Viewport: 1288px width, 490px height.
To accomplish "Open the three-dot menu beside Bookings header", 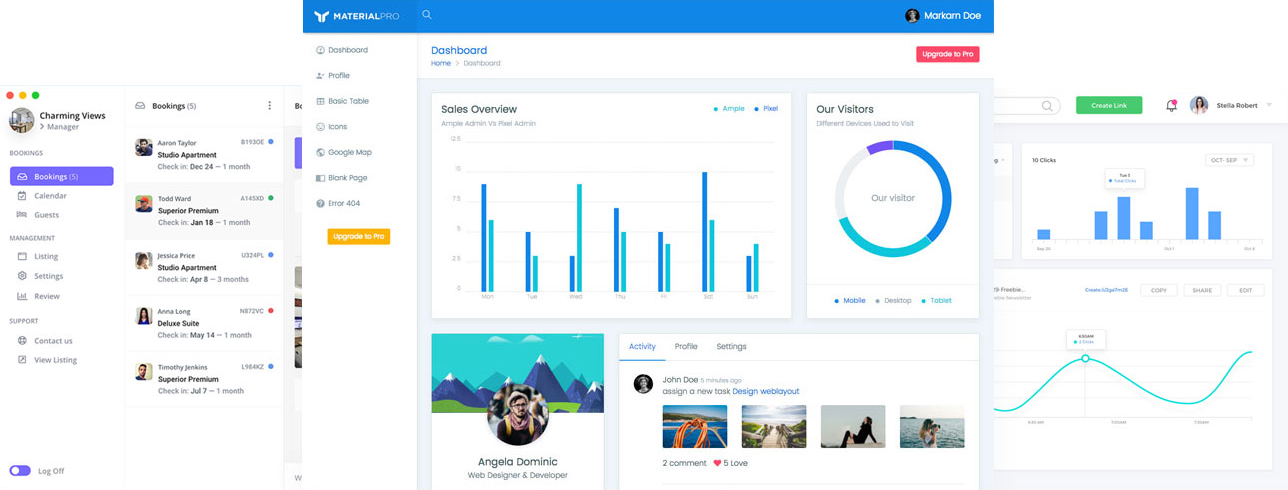I will pos(269,106).
